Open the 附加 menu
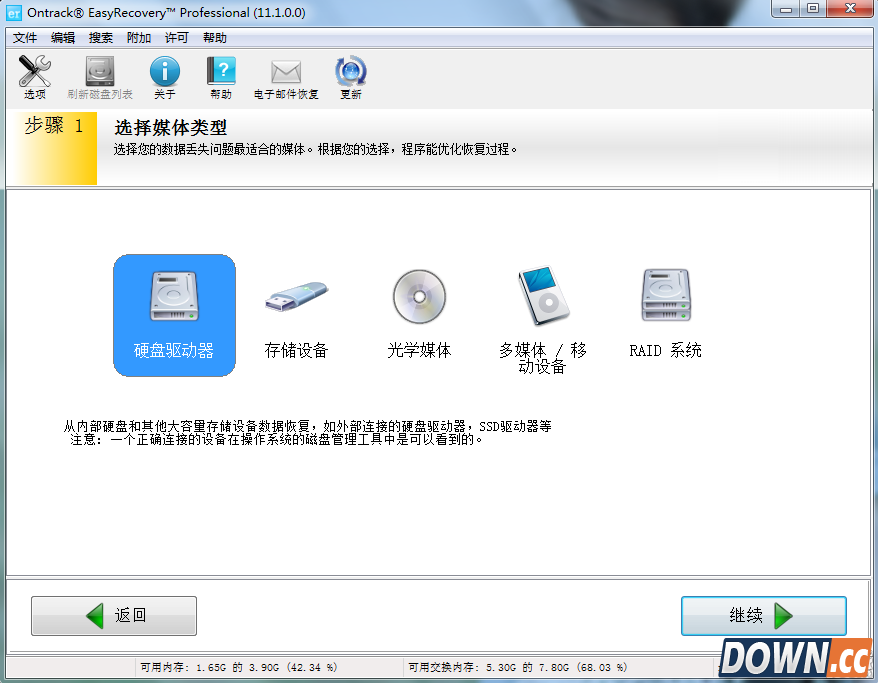The height and width of the screenshot is (683, 878). pyautogui.click(x=137, y=37)
